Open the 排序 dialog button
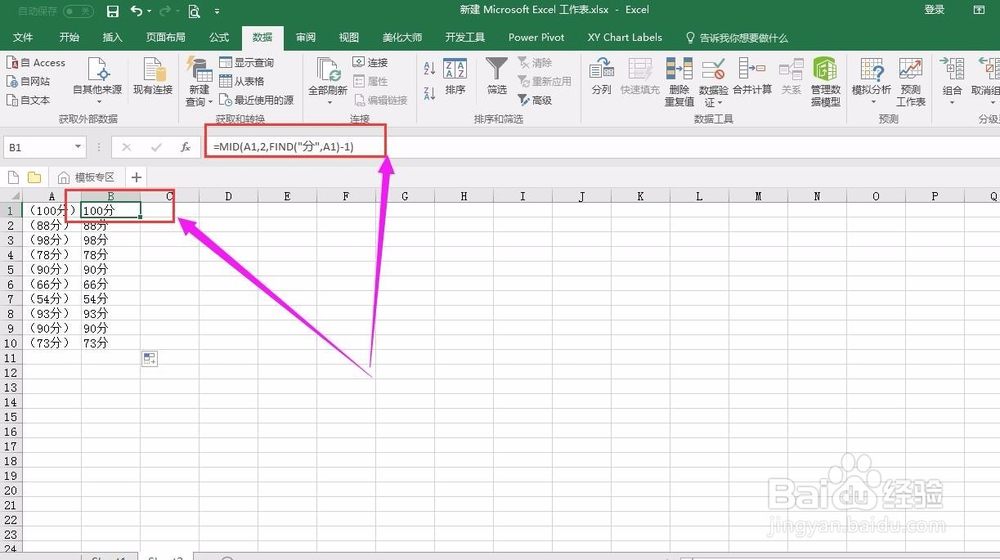The image size is (1000, 560). click(x=455, y=77)
